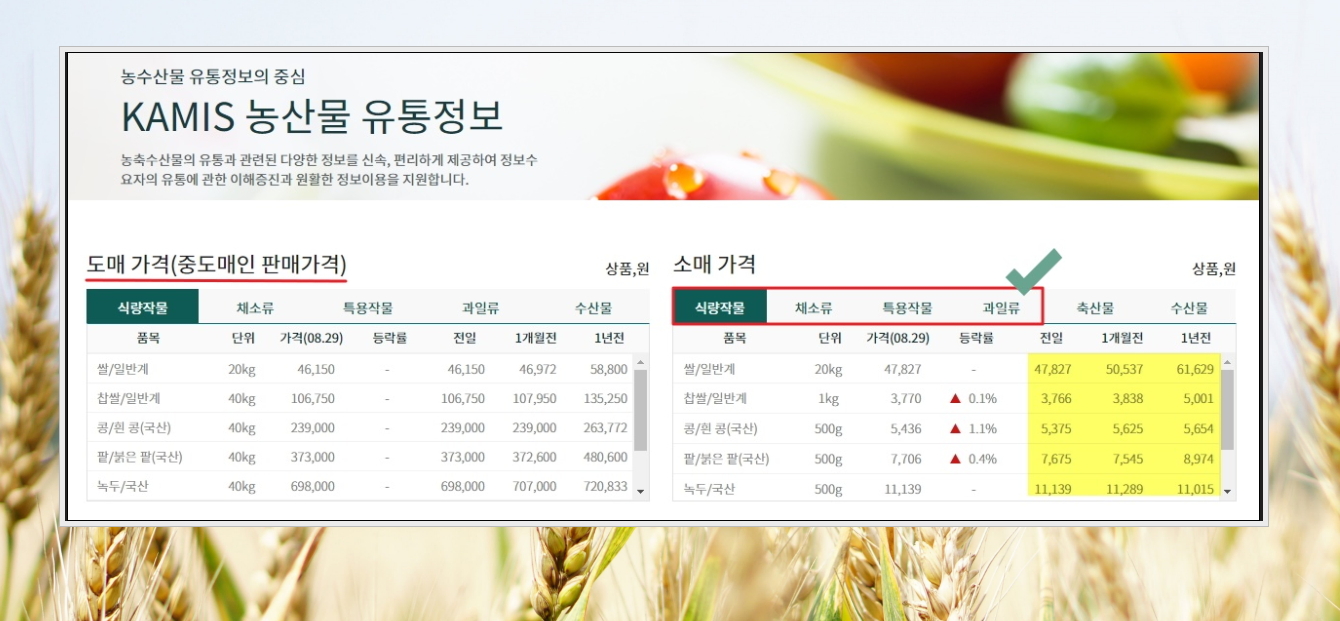
Task: Click the KAMIS 농산물 유통정보 title
Action: 312,117
